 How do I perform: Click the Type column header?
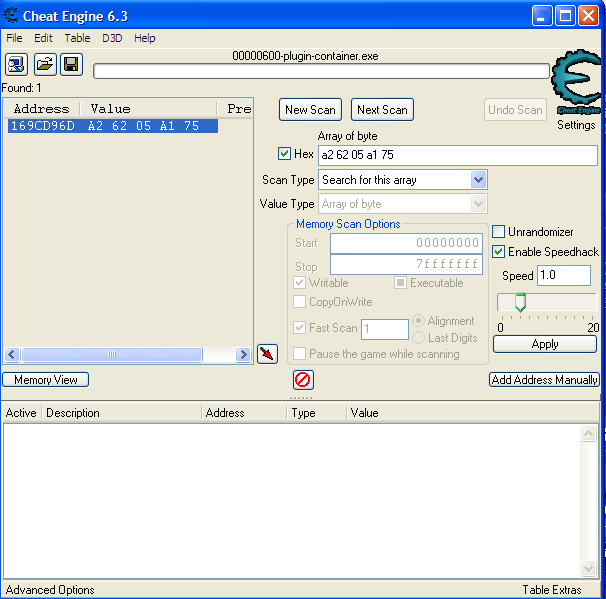(x=316, y=413)
